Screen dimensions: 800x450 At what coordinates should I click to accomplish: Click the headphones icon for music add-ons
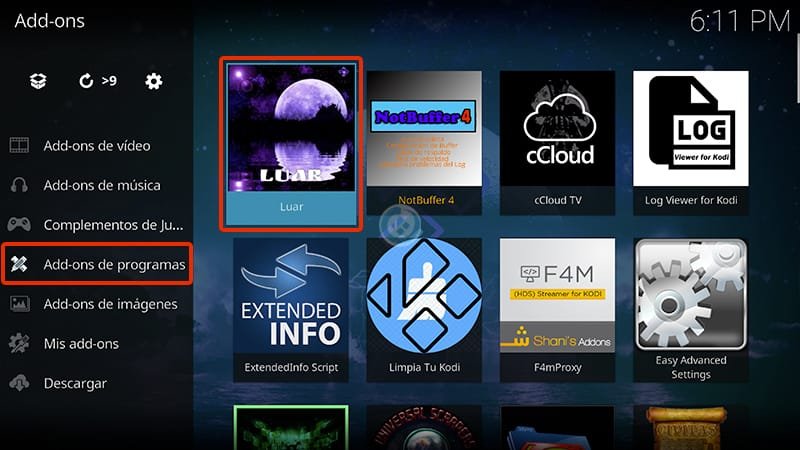[x=19, y=185]
